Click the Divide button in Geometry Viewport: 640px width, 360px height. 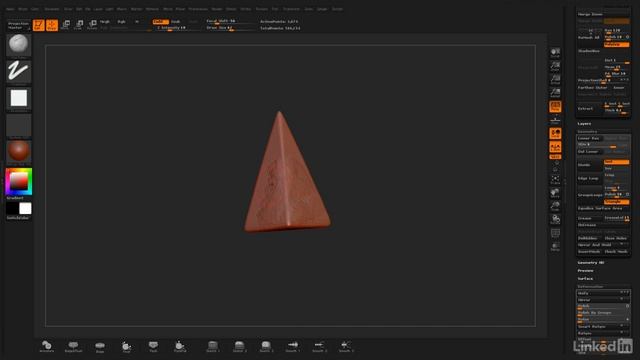tap(589, 165)
